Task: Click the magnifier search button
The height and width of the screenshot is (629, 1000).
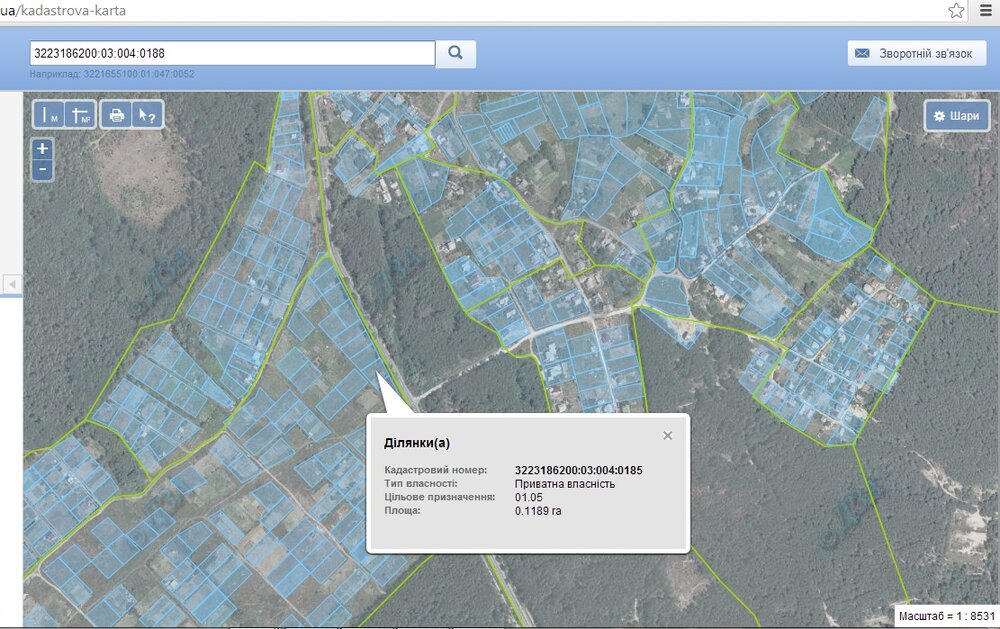Action: [456, 53]
